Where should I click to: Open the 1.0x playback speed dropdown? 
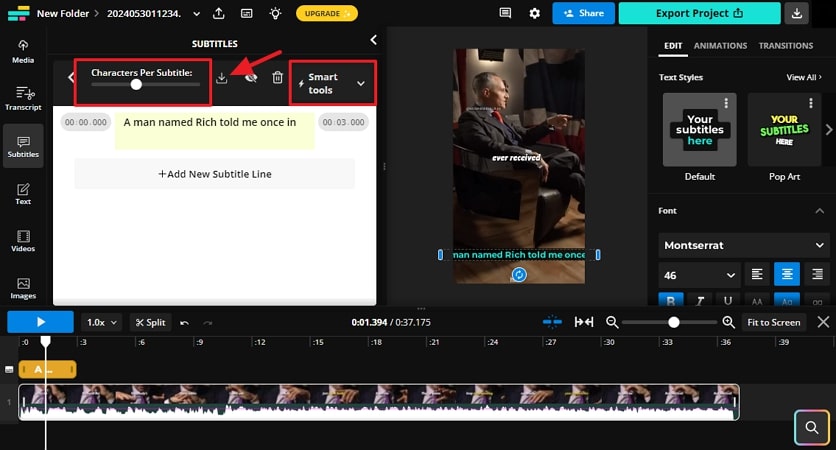click(102, 323)
